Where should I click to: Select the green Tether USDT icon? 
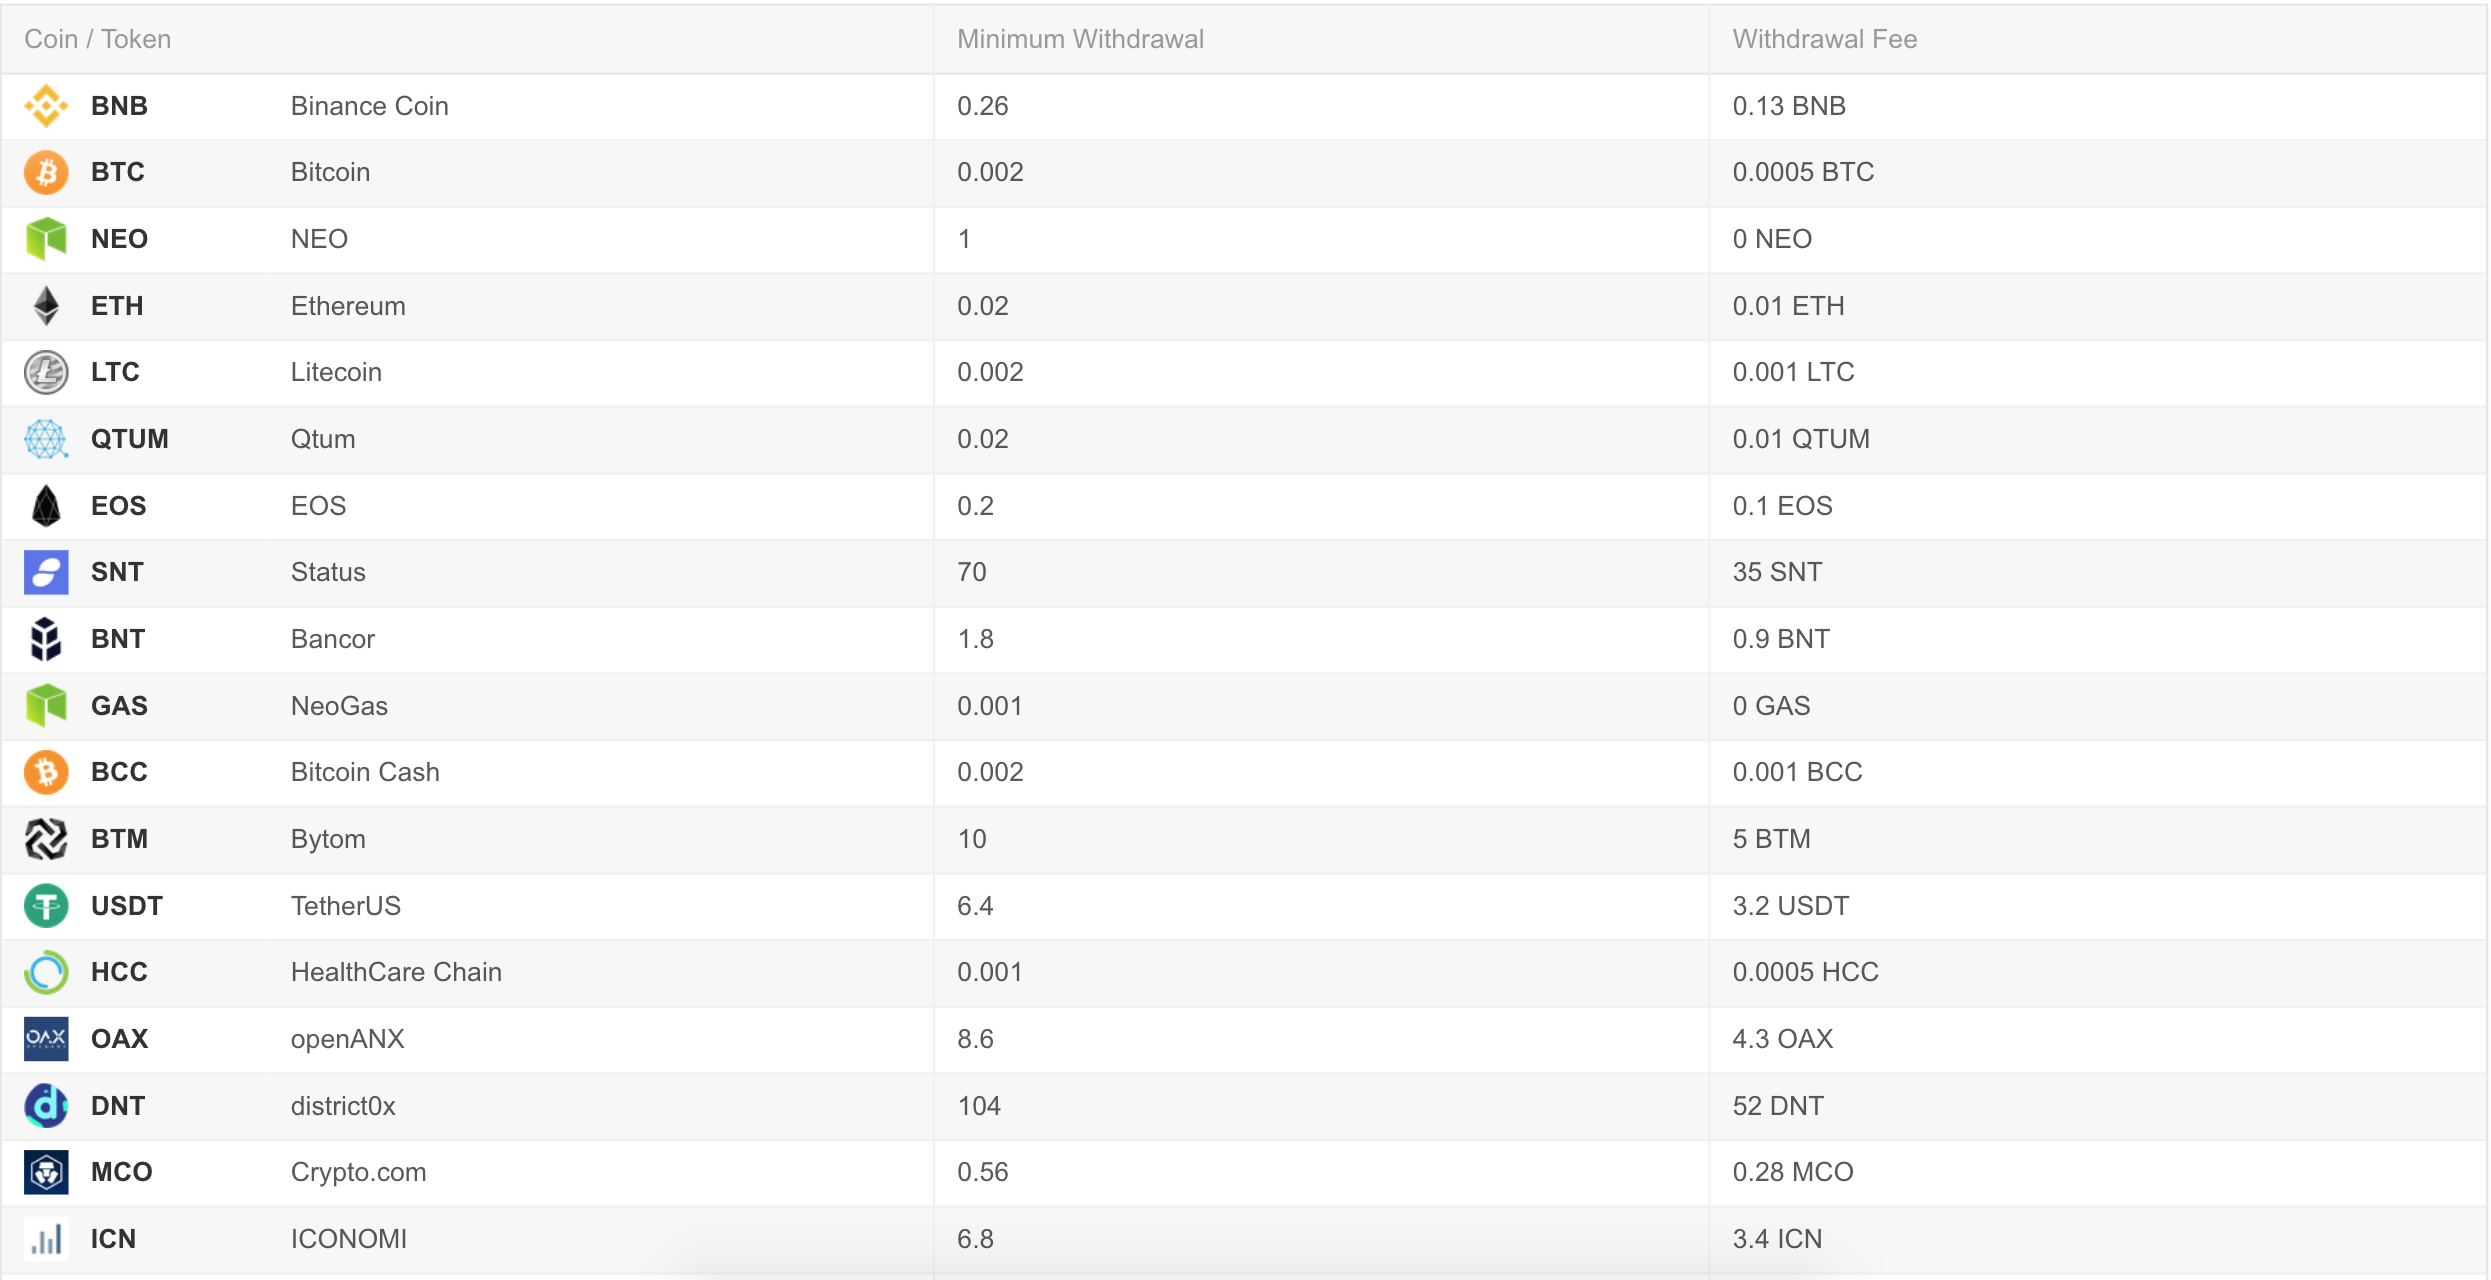click(46, 906)
